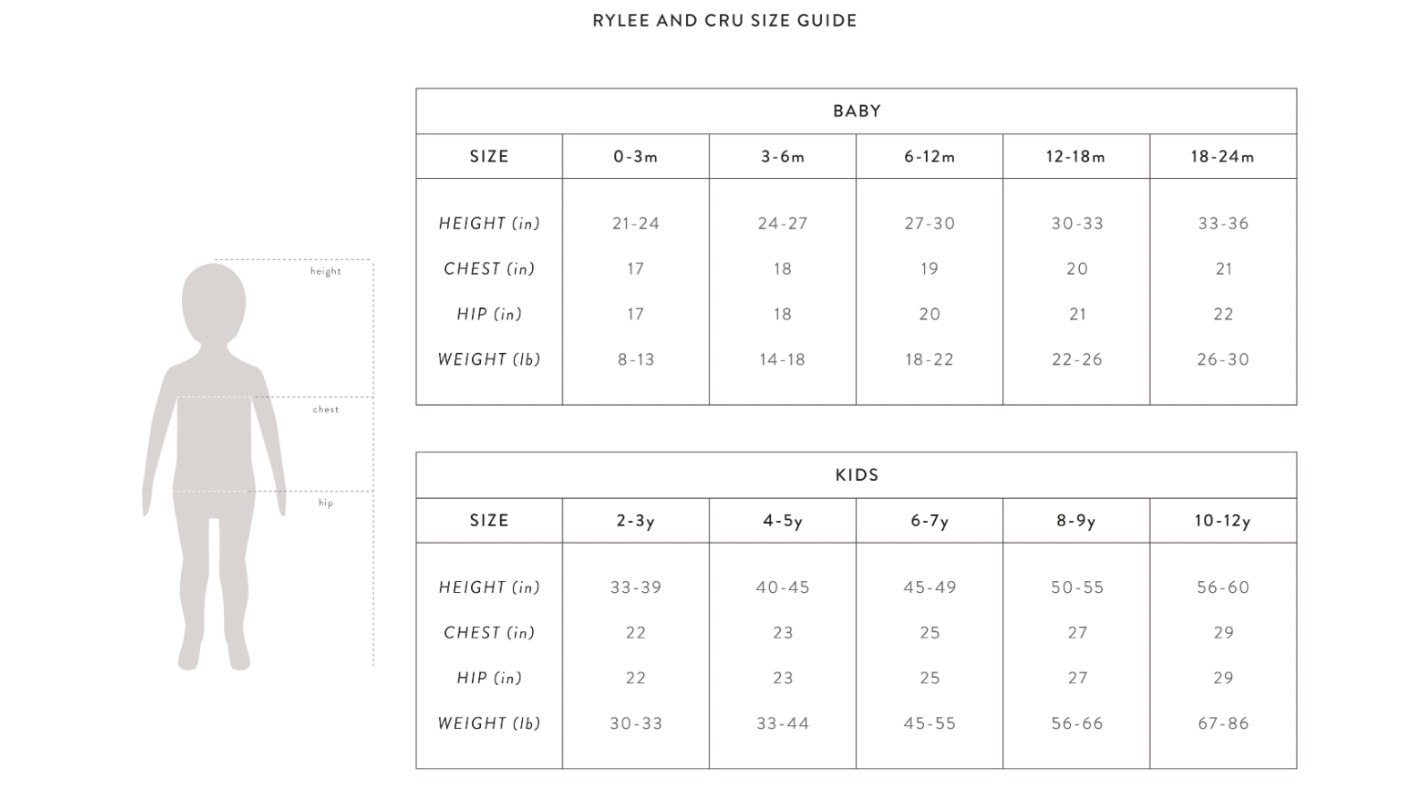Image resolution: width=1402 pixels, height=786 pixels.
Task: Click the kids table HIP (in) row label
Action: [x=489, y=678]
